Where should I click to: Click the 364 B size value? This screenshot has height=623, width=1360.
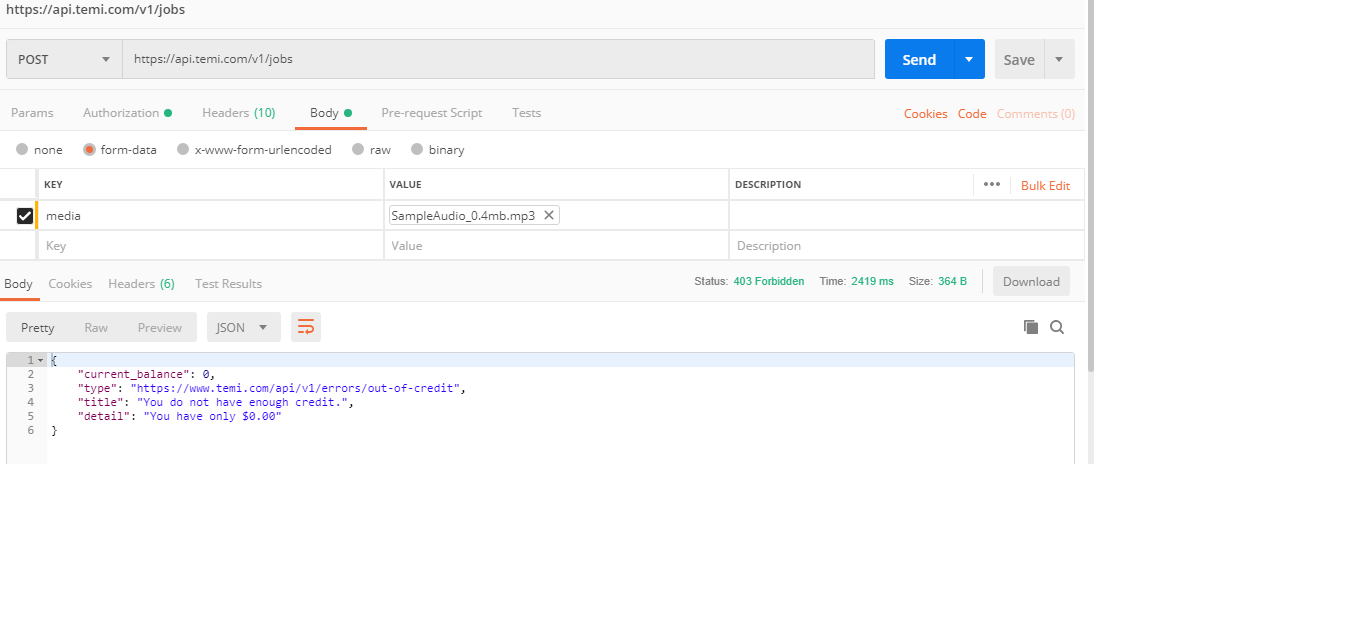(952, 282)
